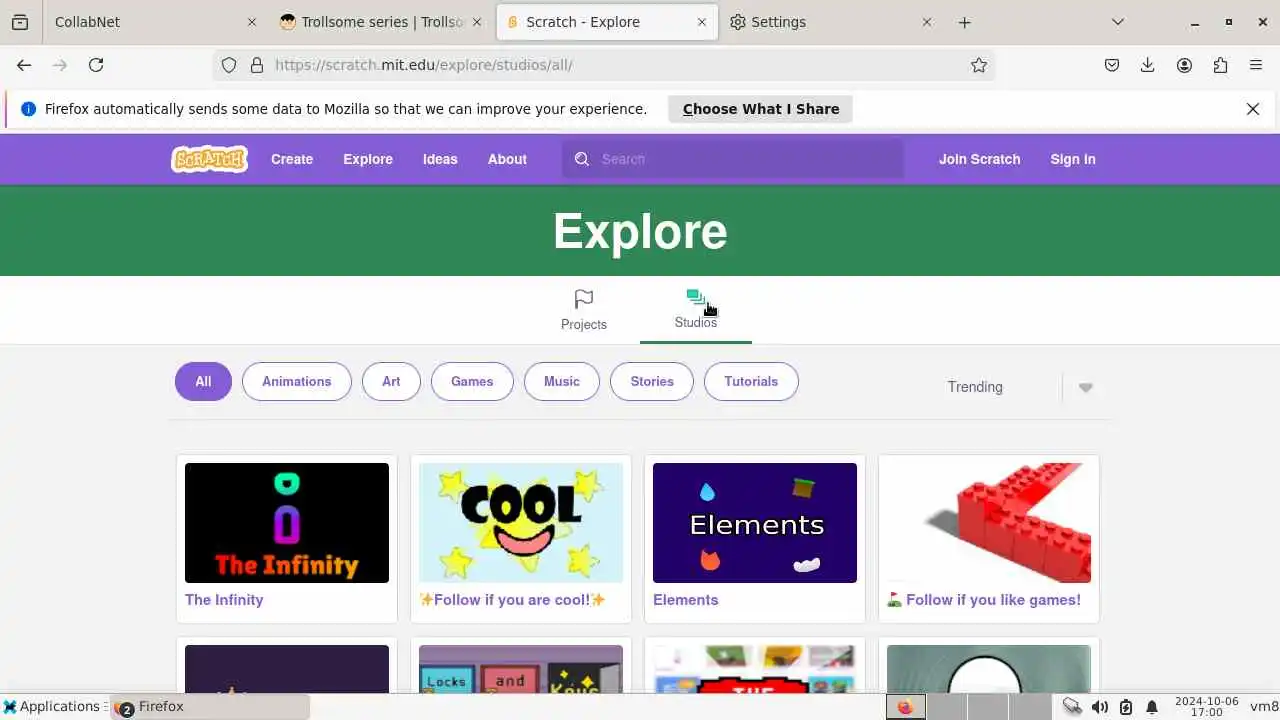Image resolution: width=1280 pixels, height=720 pixels.
Task: Select the Art category filter
Action: click(x=391, y=381)
